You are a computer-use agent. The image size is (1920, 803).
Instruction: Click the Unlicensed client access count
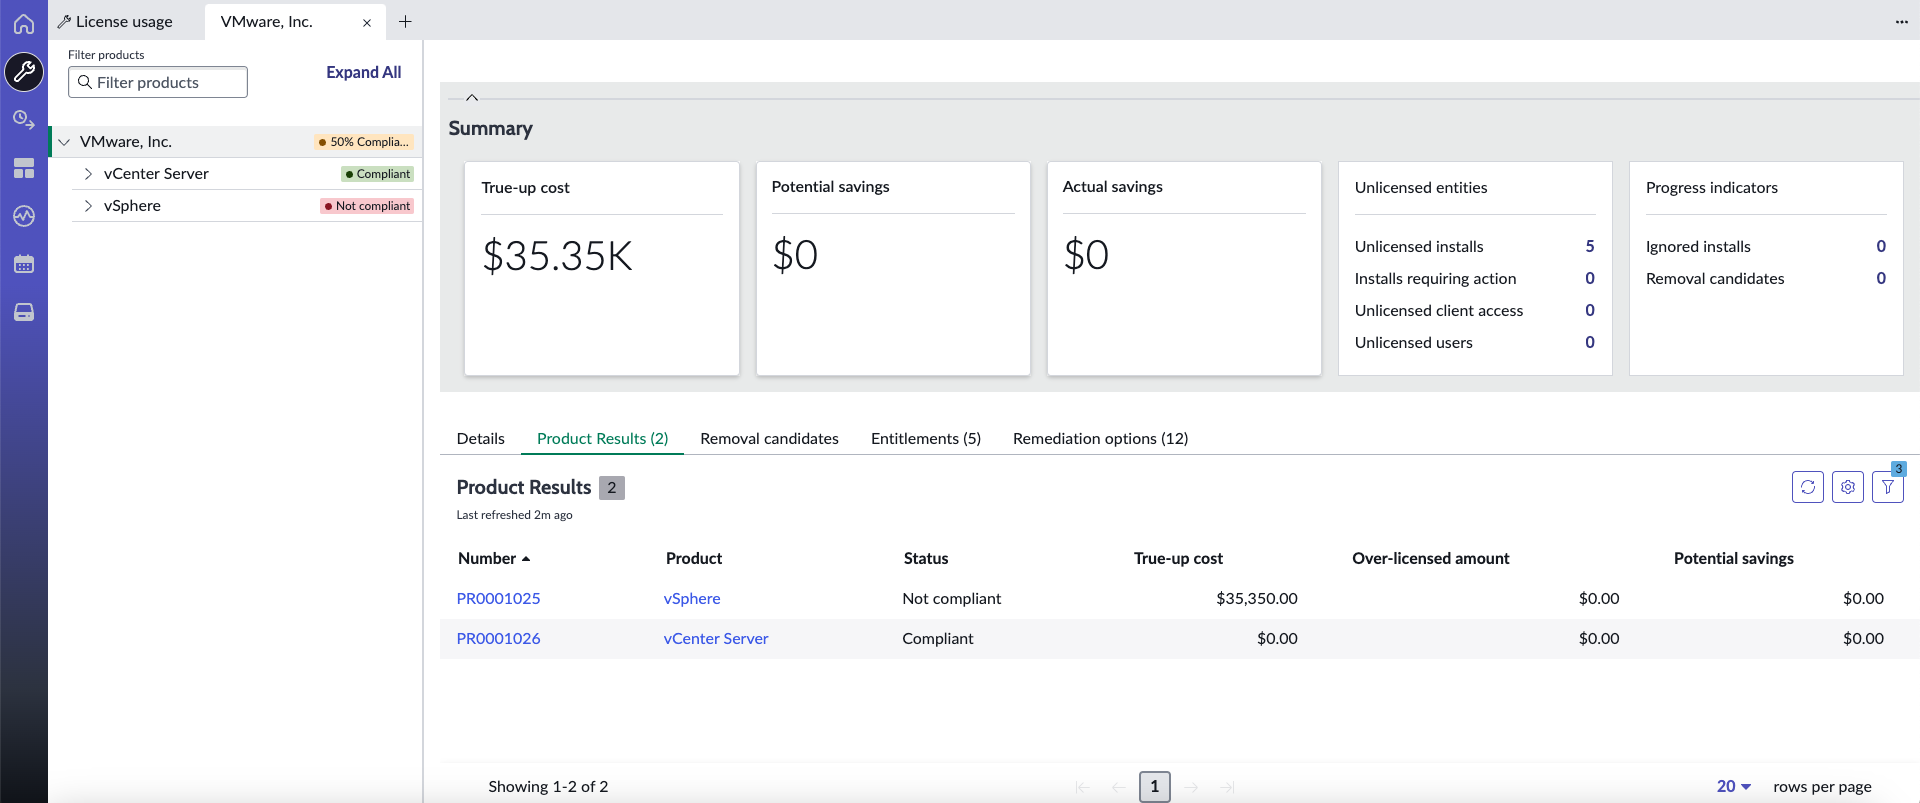coord(1590,310)
